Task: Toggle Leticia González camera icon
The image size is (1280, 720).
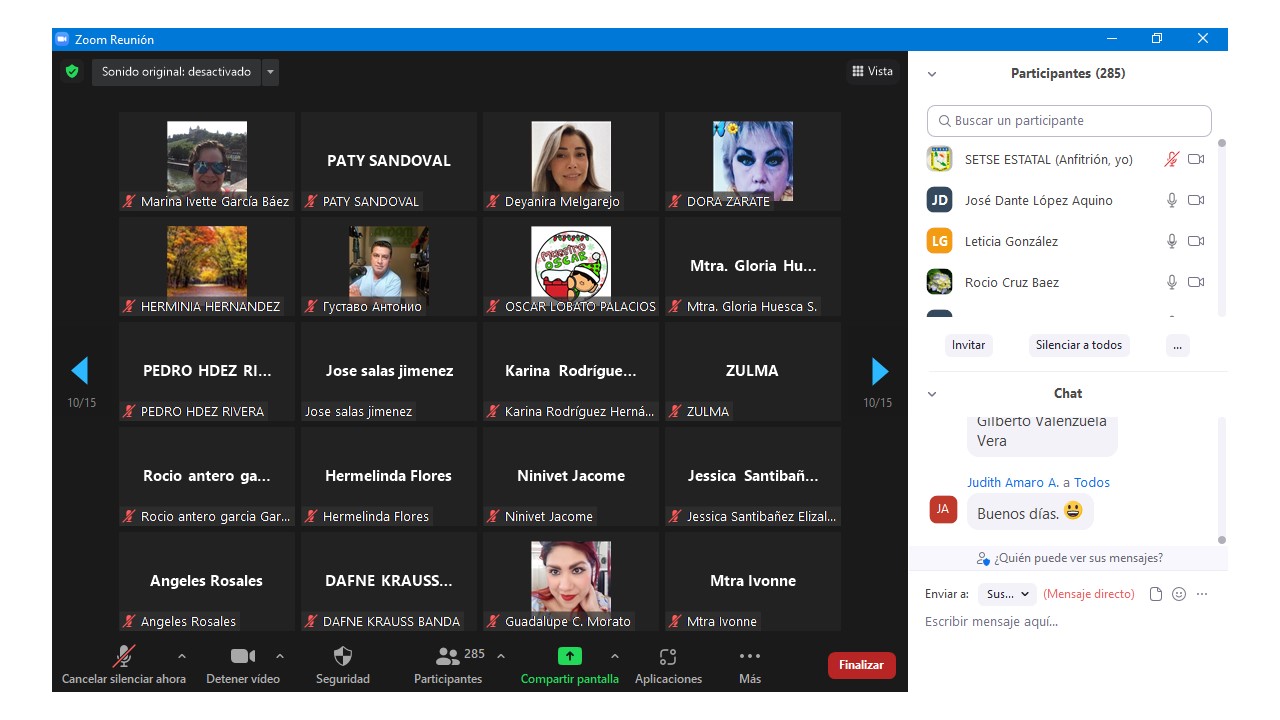Action: coord(1196,241)
